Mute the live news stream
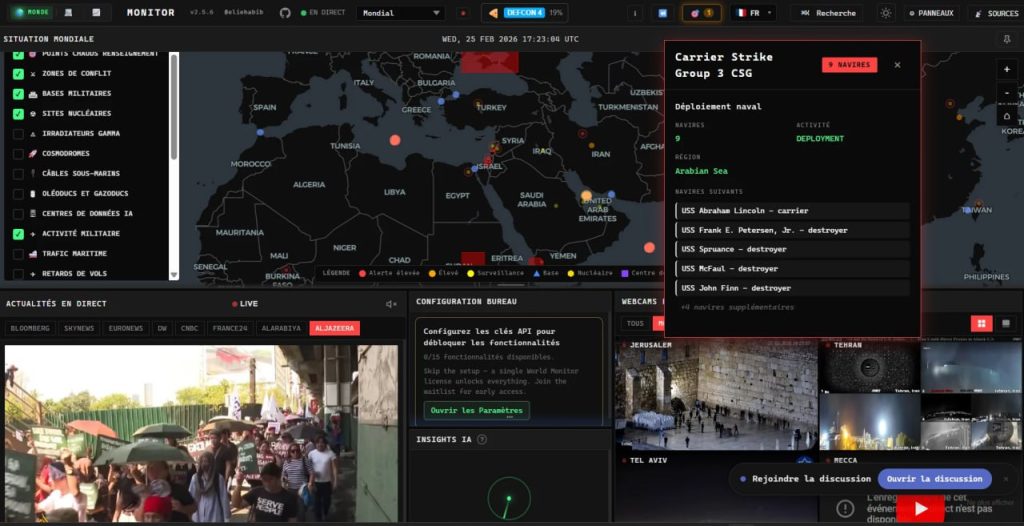 coord(391,304)
